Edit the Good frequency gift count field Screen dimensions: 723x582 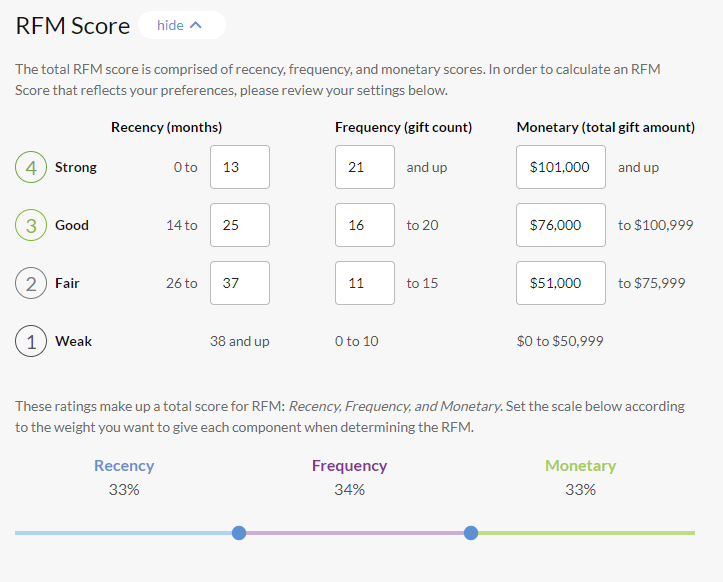(364, 225)
